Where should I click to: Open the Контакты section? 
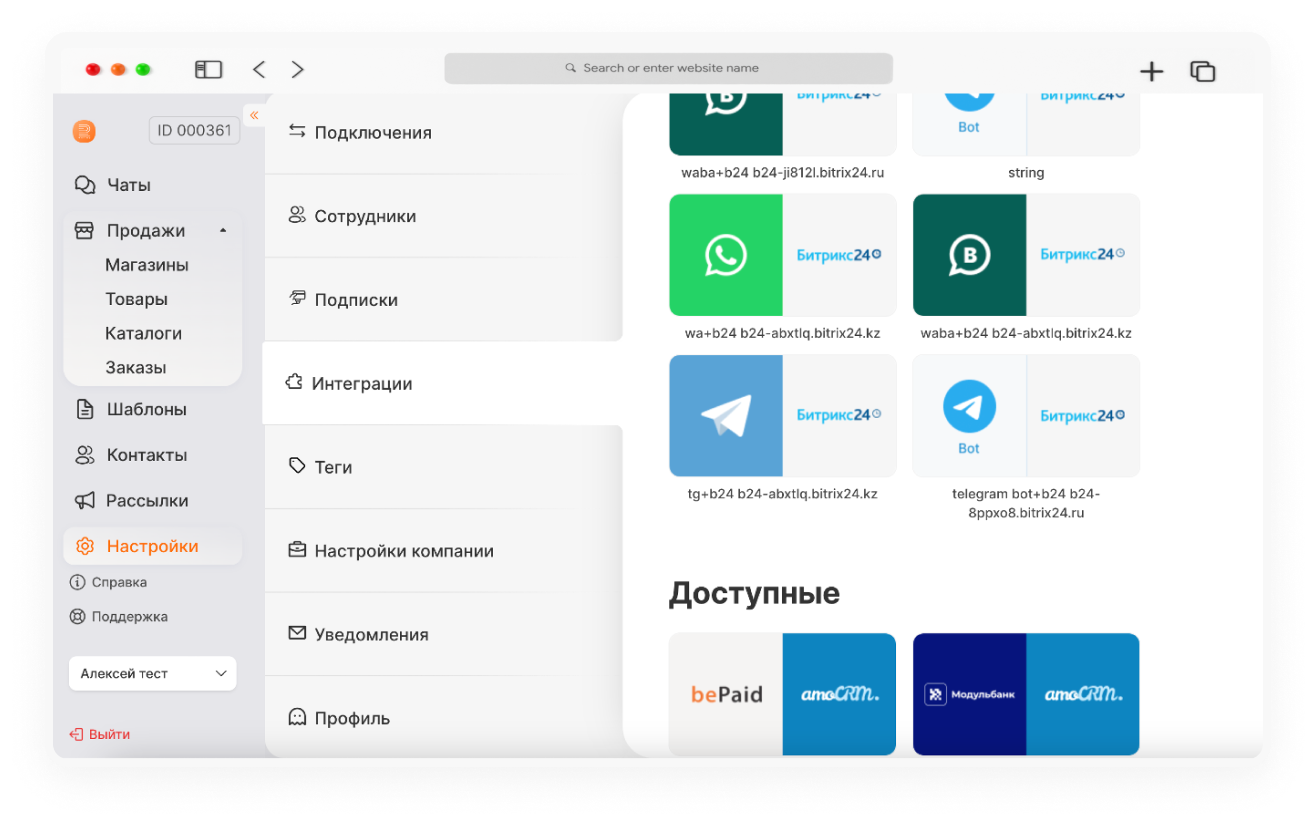146,455
